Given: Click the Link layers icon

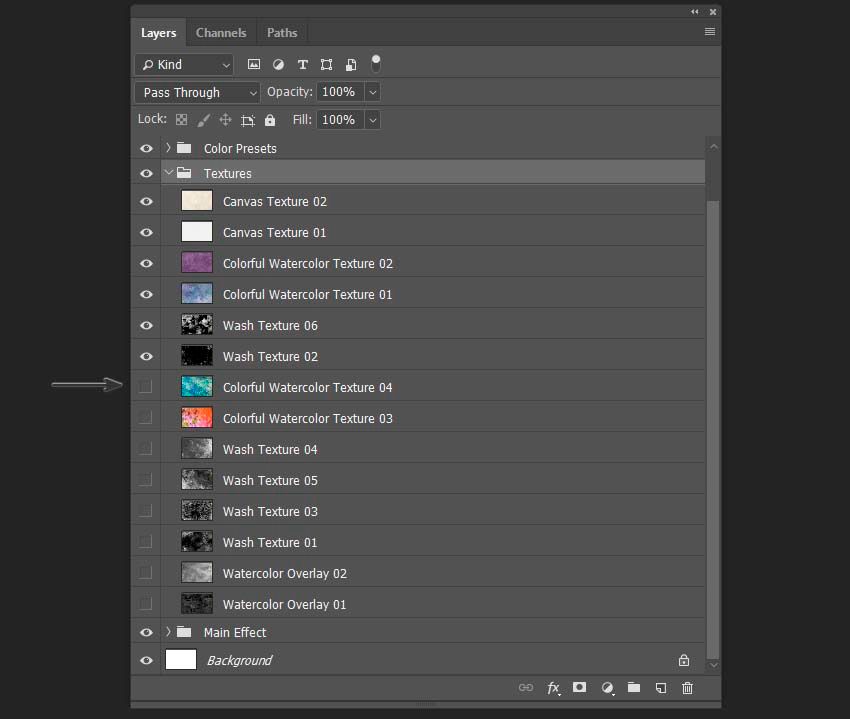Looking at the screenshot, I should pos(526,688).
